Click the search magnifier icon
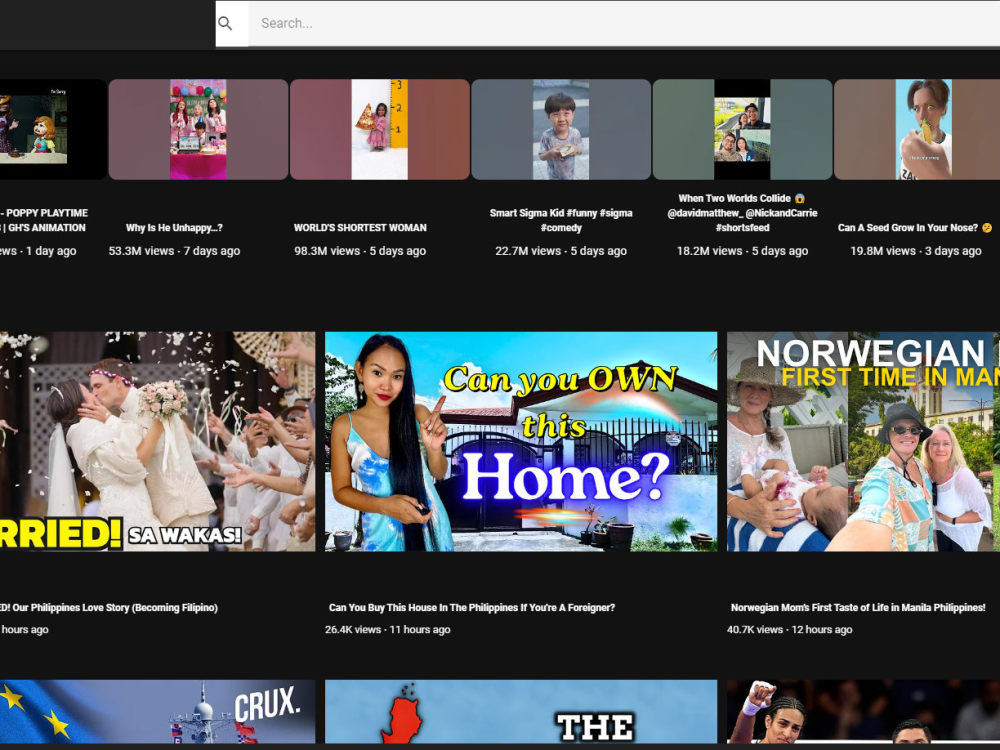Viewport: 1000px width, 750px height. [225, 23]
